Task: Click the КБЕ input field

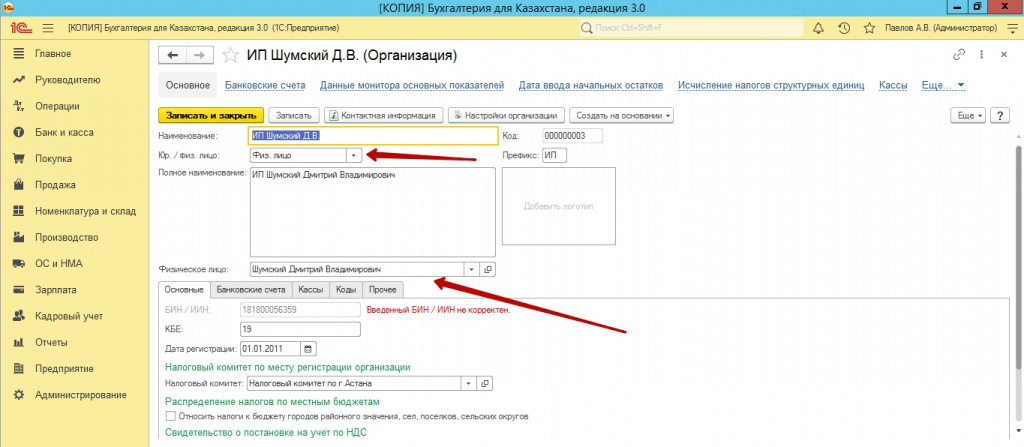Action: (300, 329)
